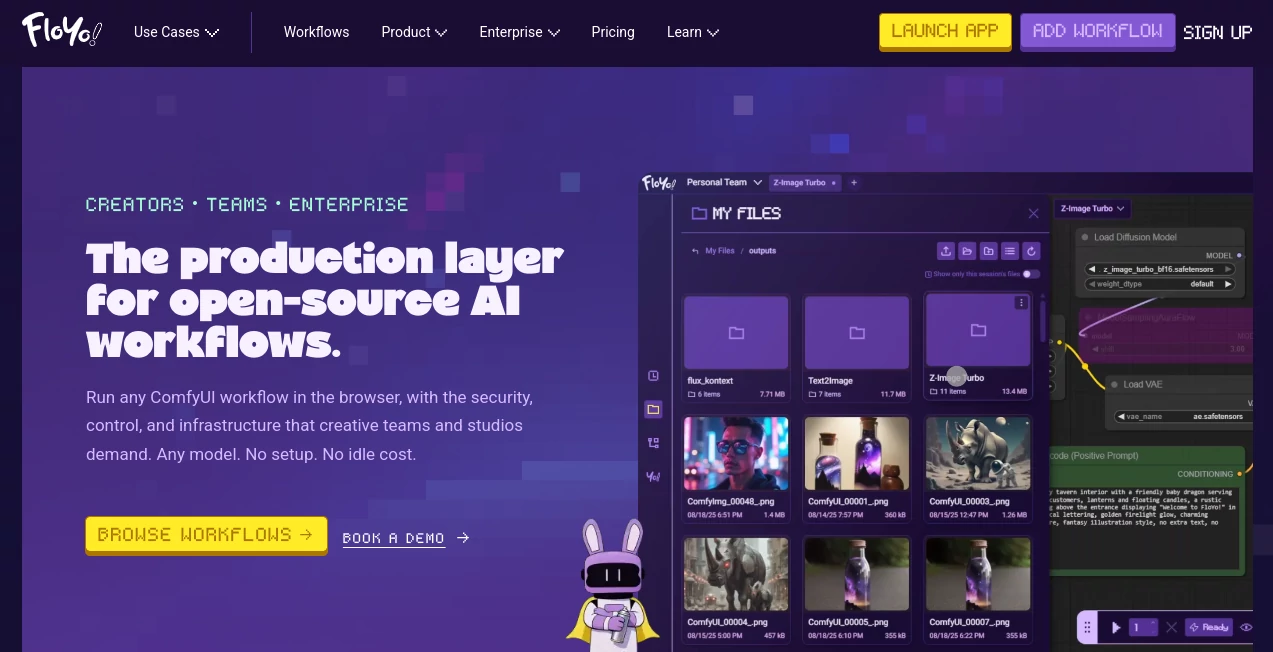This screenshot has width=1273, height=652.
Task: Click the batch count field showing 1
Action: (x=1143, y=628)
